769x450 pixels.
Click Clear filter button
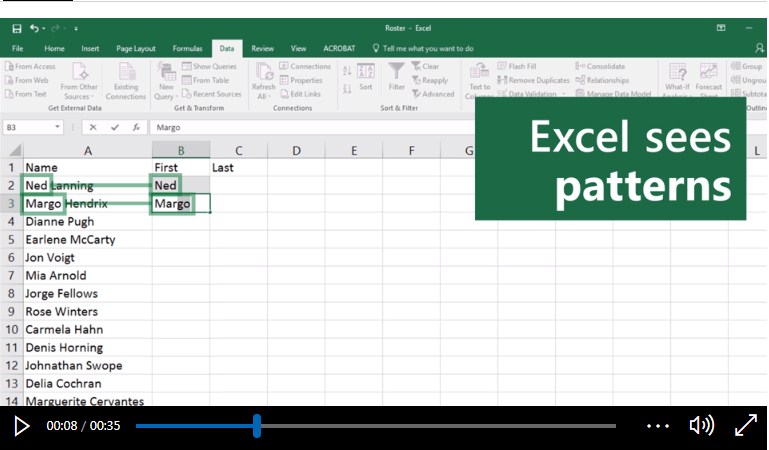[425, 66]
